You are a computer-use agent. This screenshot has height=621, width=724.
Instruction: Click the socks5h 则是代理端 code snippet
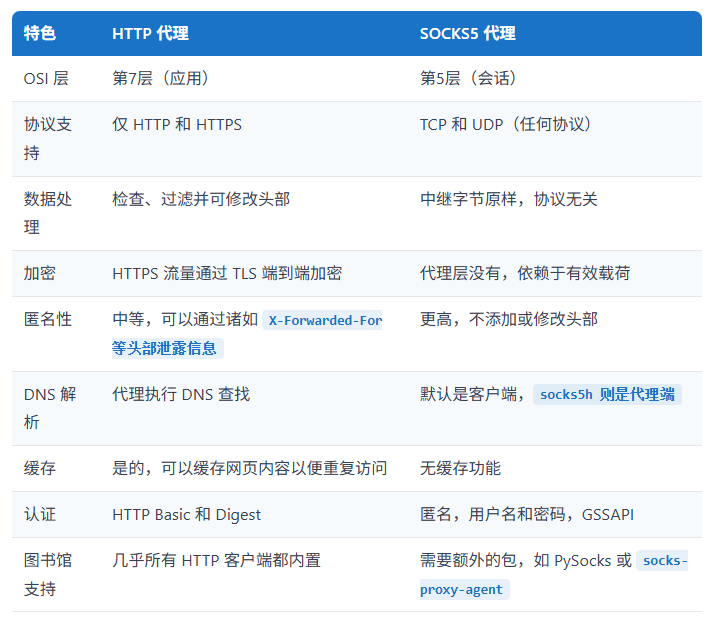pos(607,395)
